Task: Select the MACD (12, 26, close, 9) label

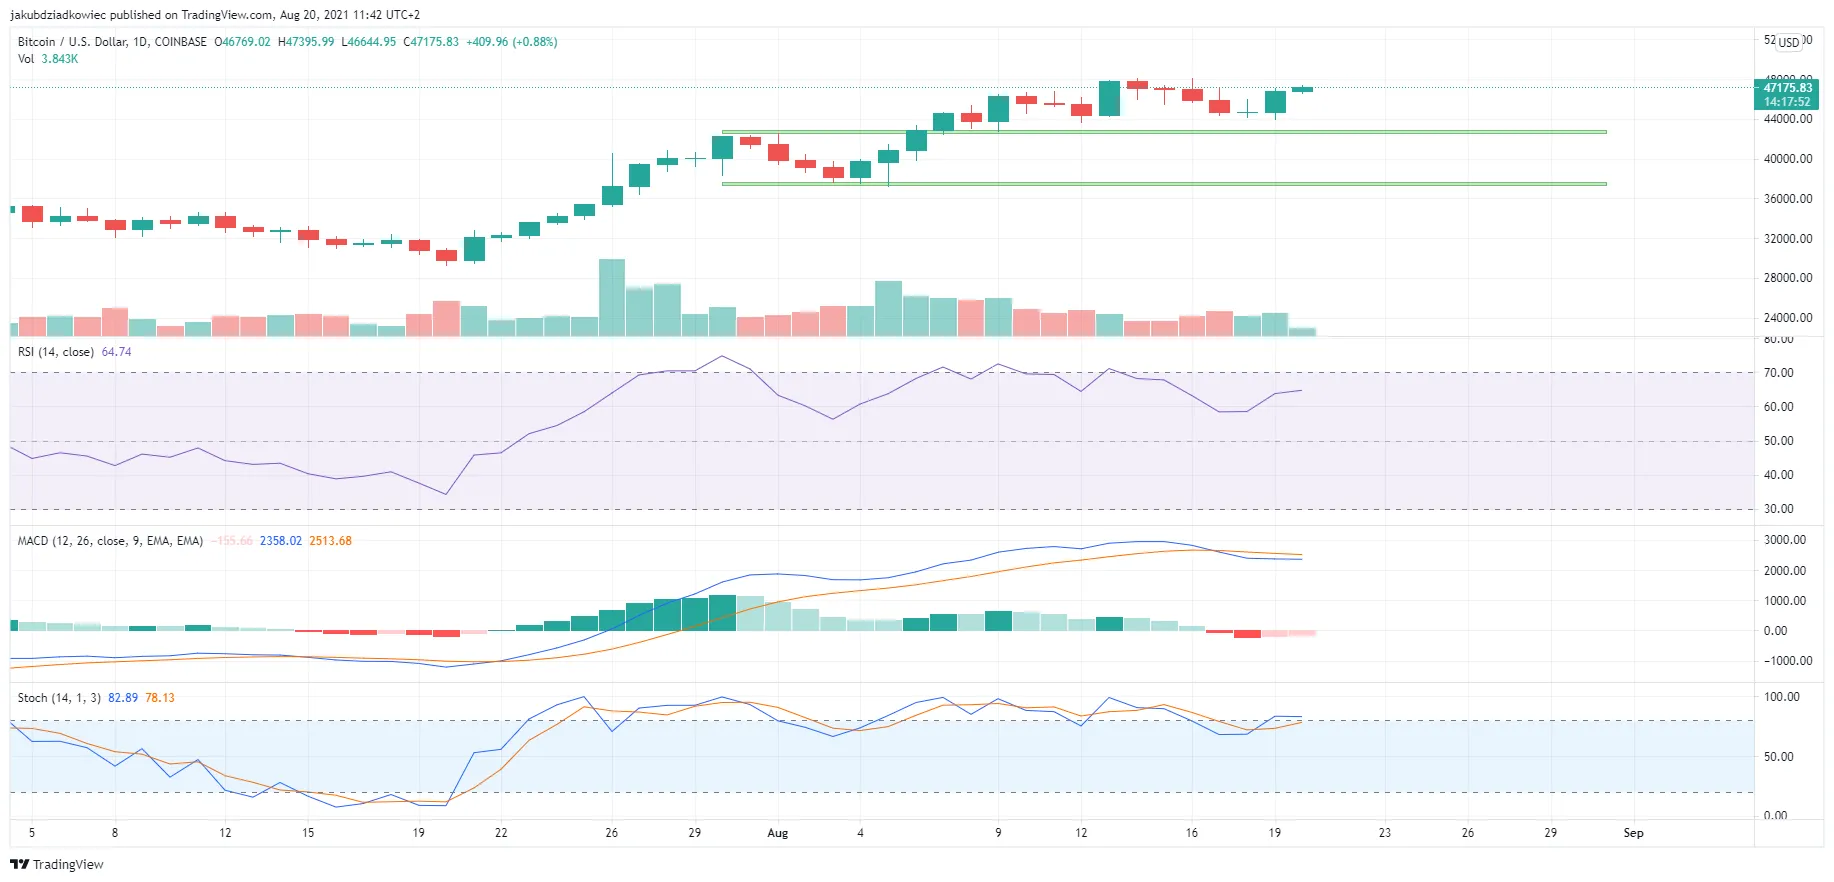Action: pos(110,541)
